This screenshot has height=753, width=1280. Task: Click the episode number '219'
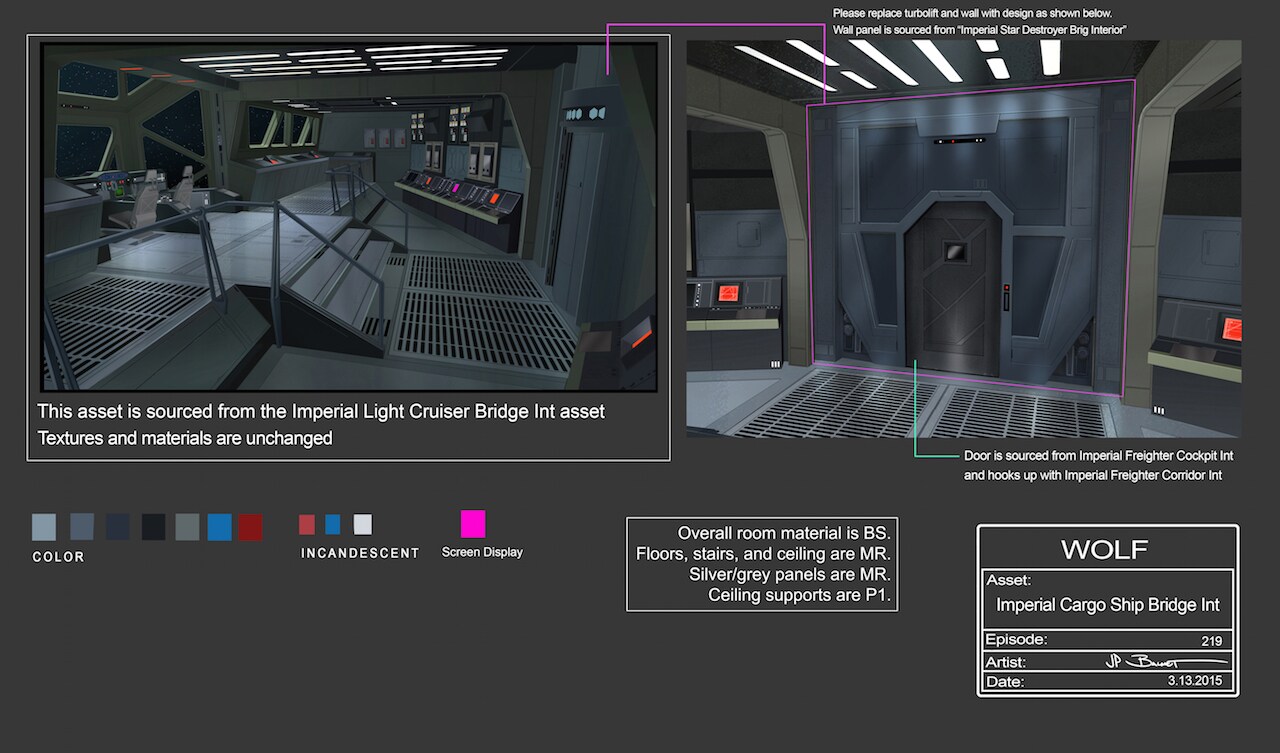tap(1212, 642)
